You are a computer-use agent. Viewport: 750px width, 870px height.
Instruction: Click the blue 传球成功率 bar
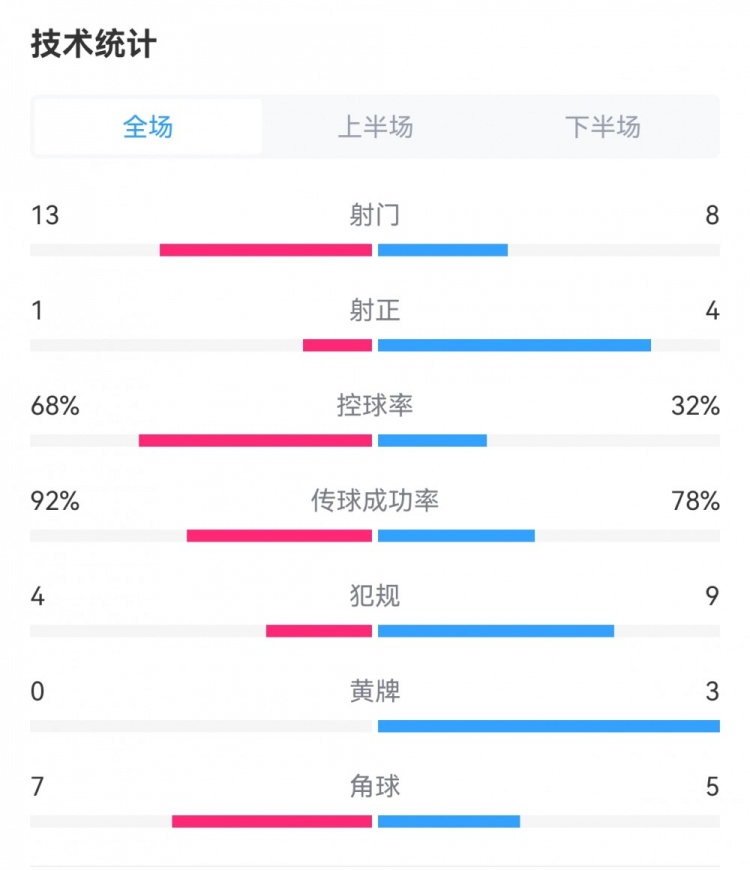coord(456,536)
